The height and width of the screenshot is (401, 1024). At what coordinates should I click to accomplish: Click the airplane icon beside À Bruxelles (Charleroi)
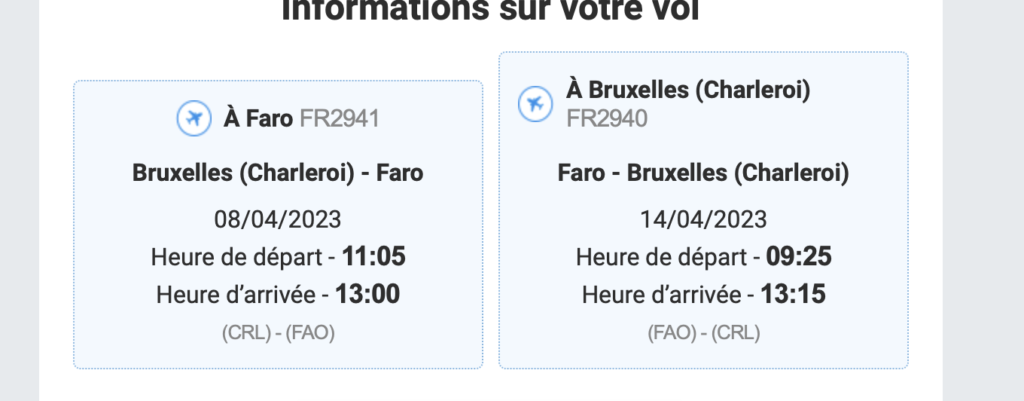pos(535,104)
